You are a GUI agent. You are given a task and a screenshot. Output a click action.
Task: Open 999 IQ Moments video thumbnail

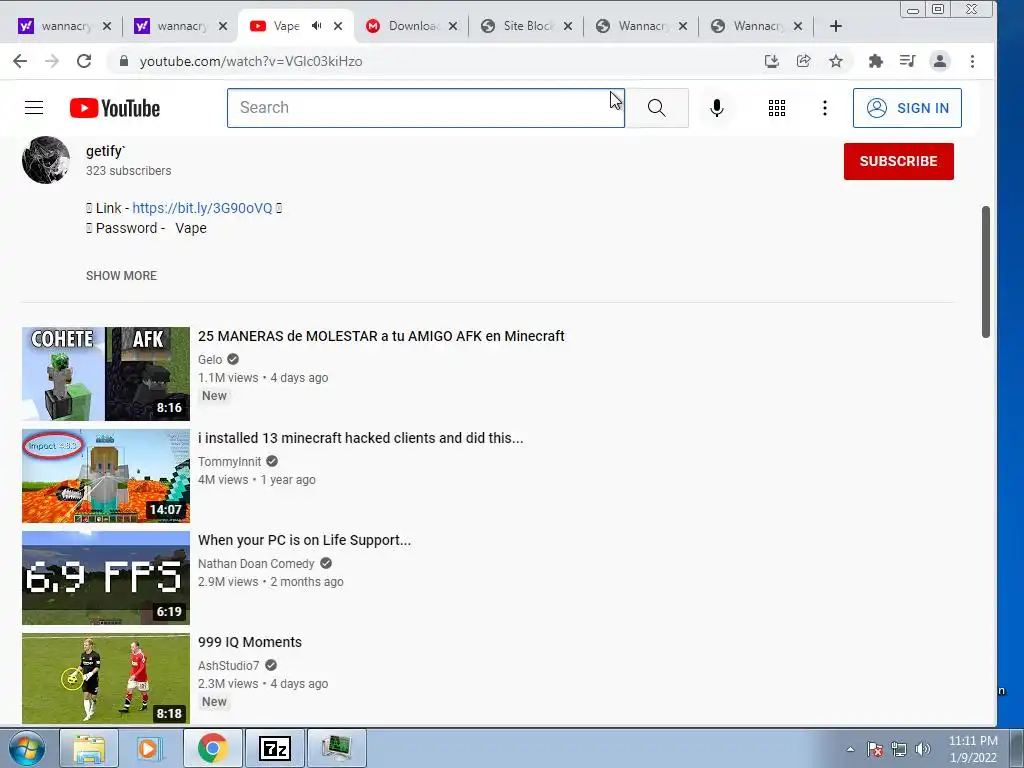pyautogui.click(x=106, y=679)
